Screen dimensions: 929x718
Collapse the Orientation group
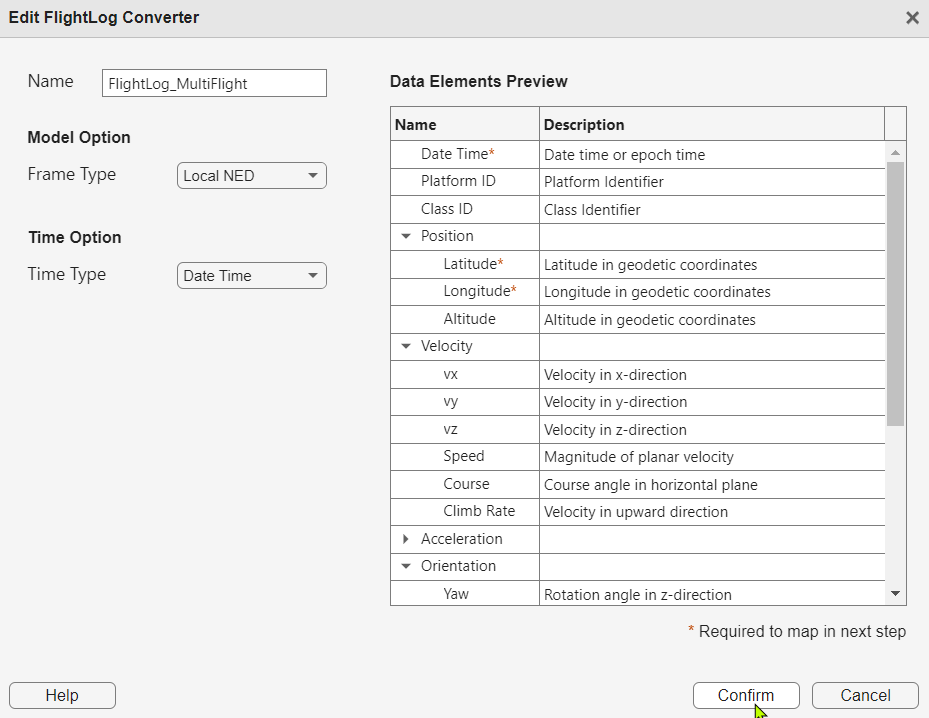coord(406,566)
